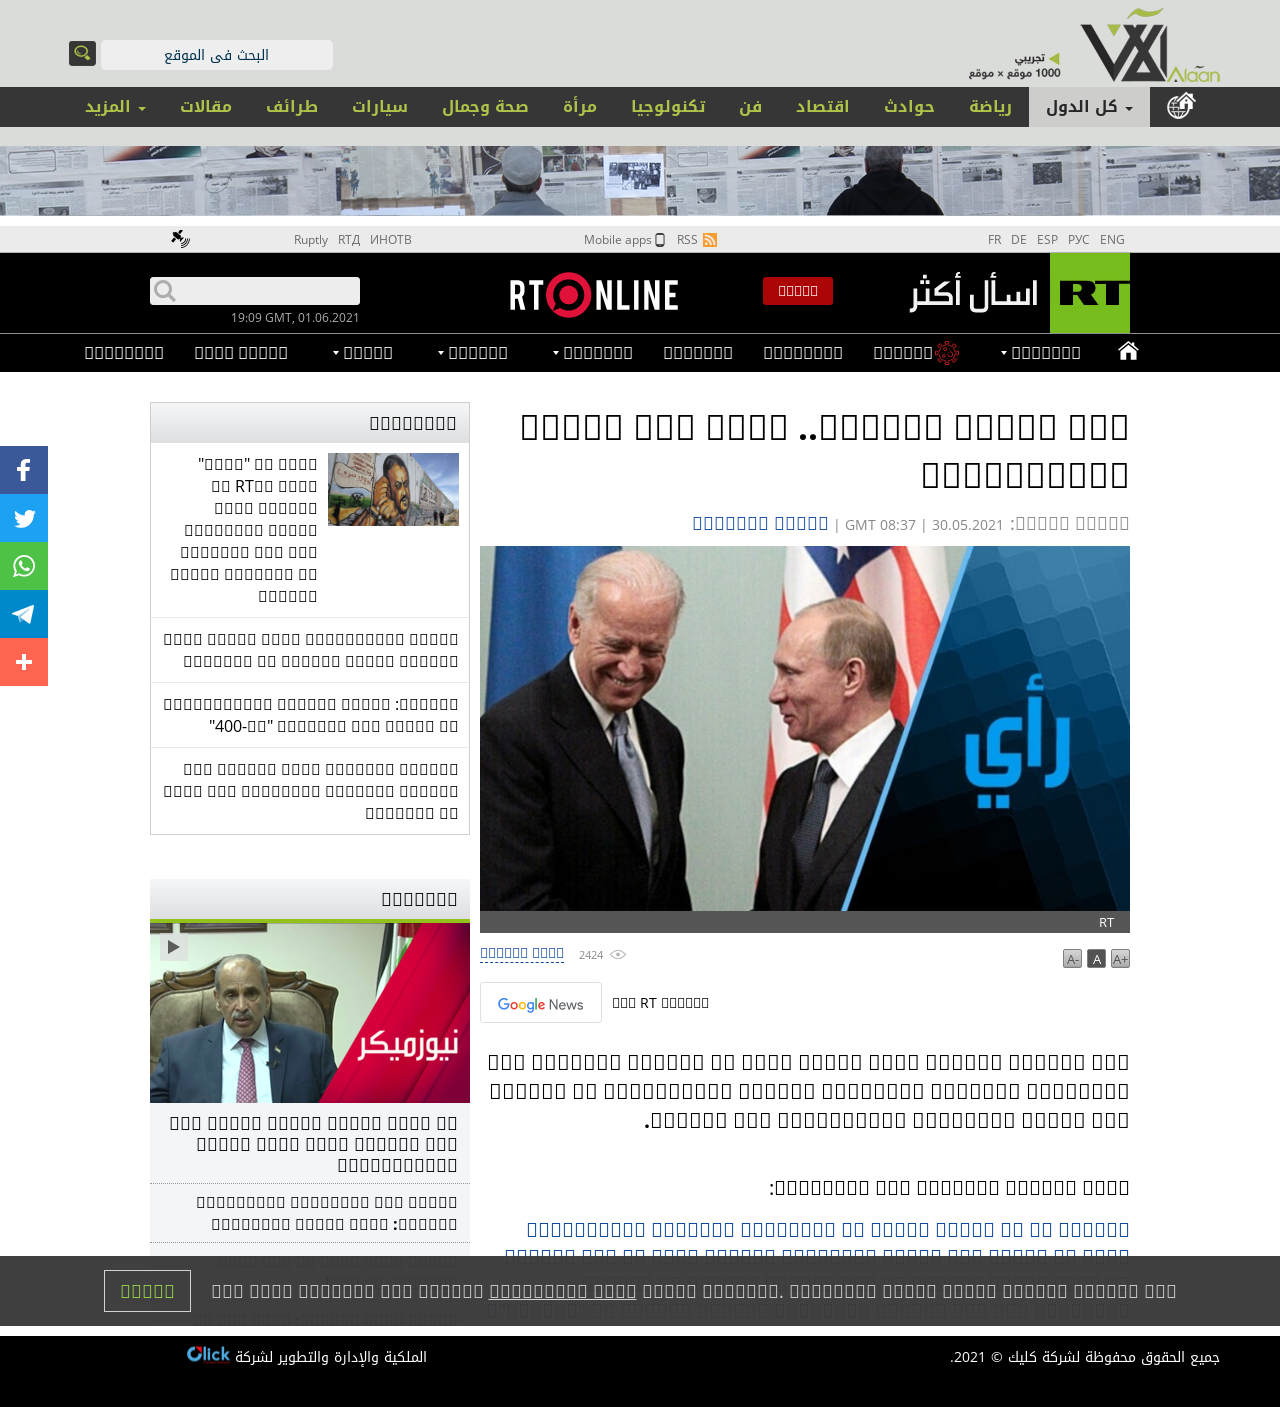Screen dimensions: 1280x1407
Task: Expand the RT menu dropdown beside home icon
Action: (x=1040, y=353)
